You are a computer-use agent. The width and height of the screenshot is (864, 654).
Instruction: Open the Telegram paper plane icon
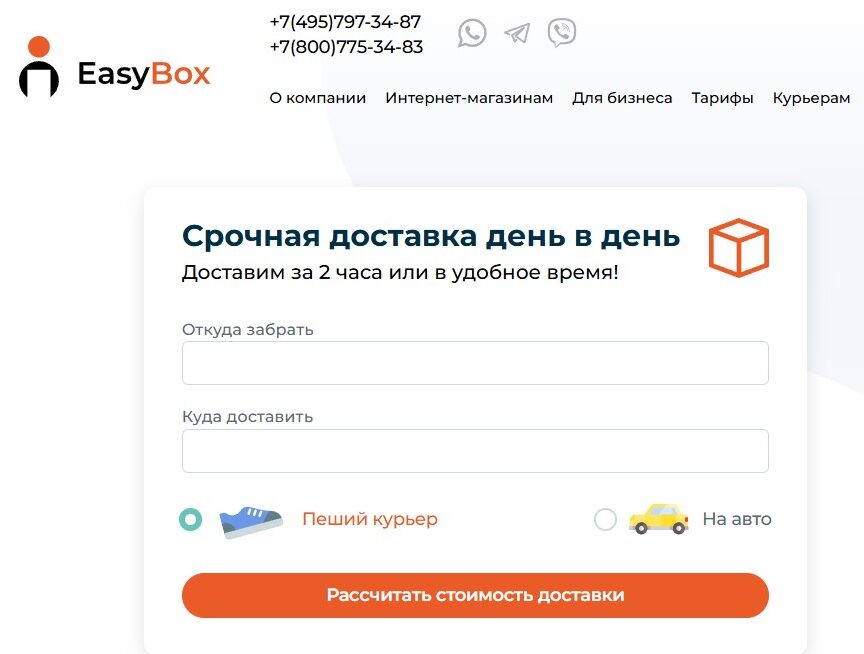point(517,33)
